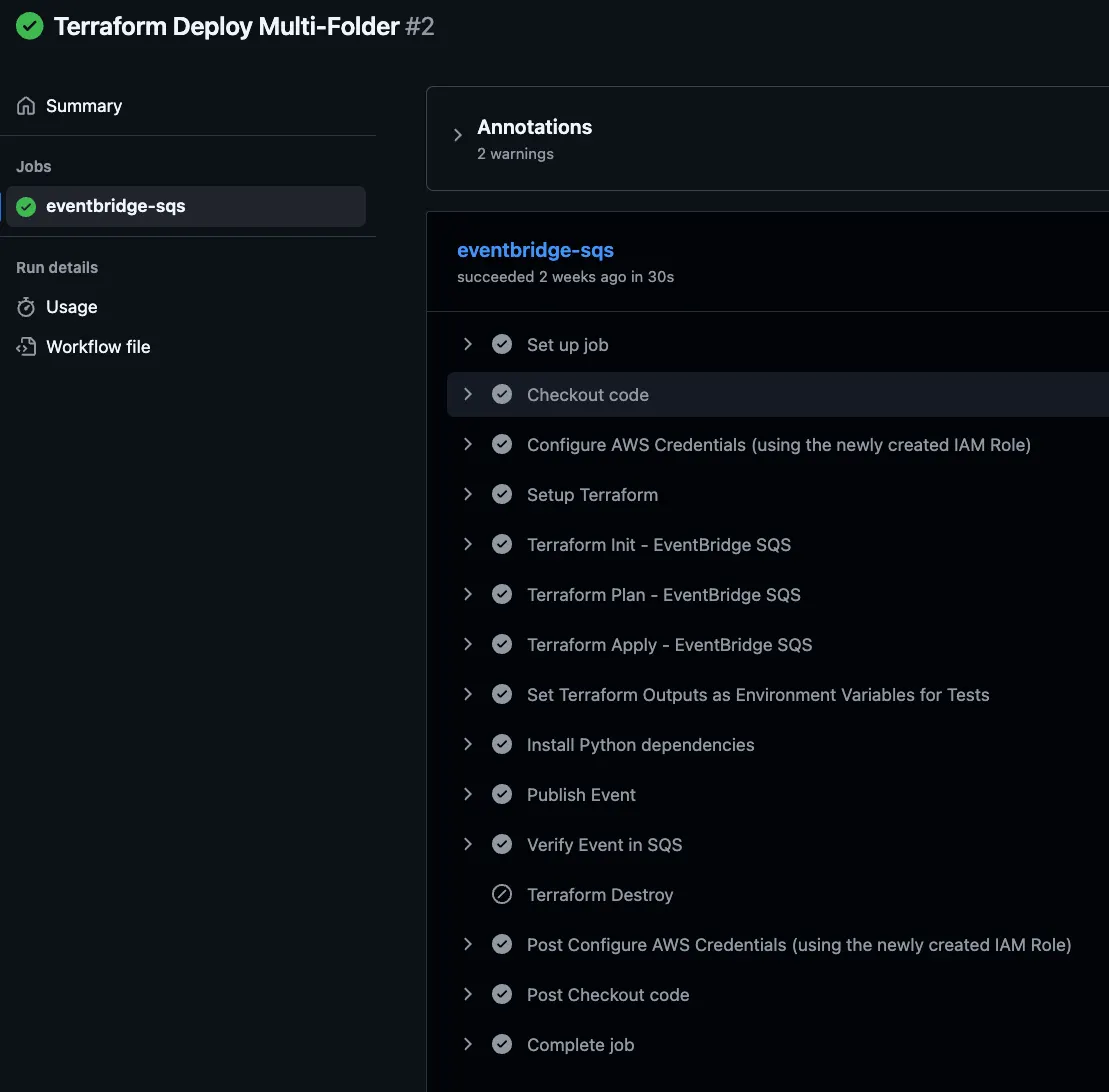The image size is (1109, 1092).
Task: Open the Summary page in the sidebar
Action: point(84,106)
